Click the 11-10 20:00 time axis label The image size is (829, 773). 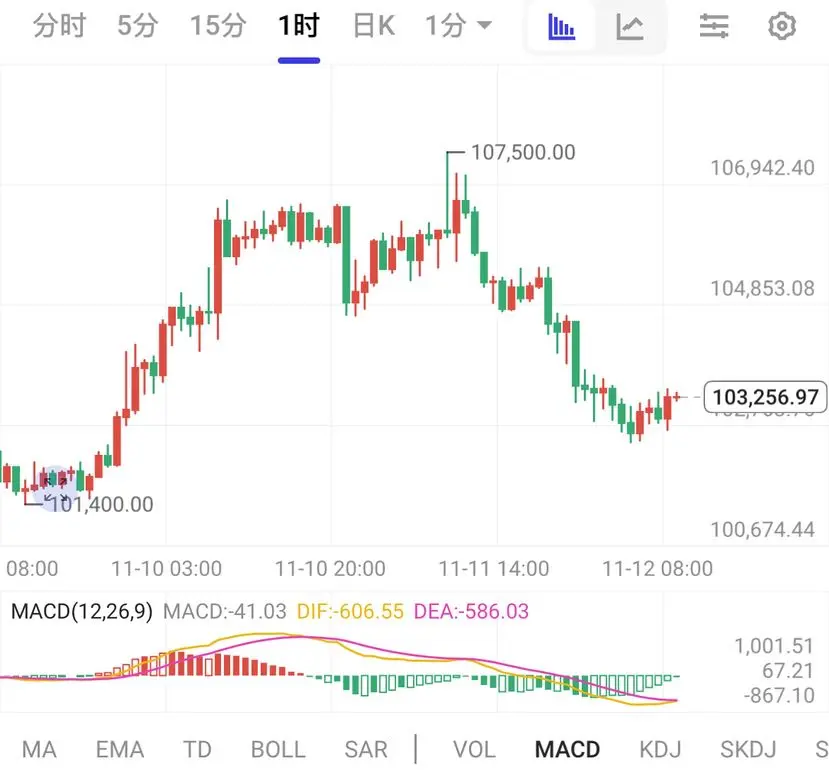[330, 569]
